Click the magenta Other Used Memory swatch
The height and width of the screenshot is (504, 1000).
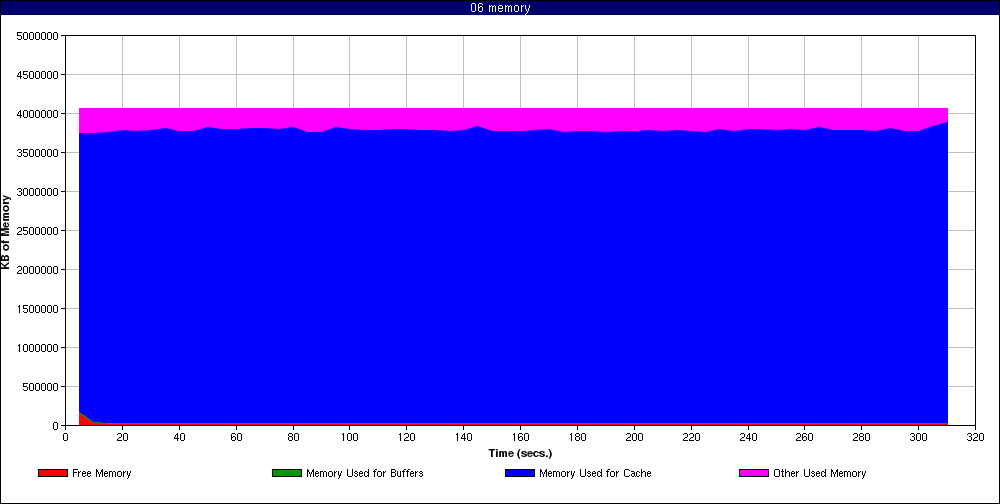click(x=754, y=473)
